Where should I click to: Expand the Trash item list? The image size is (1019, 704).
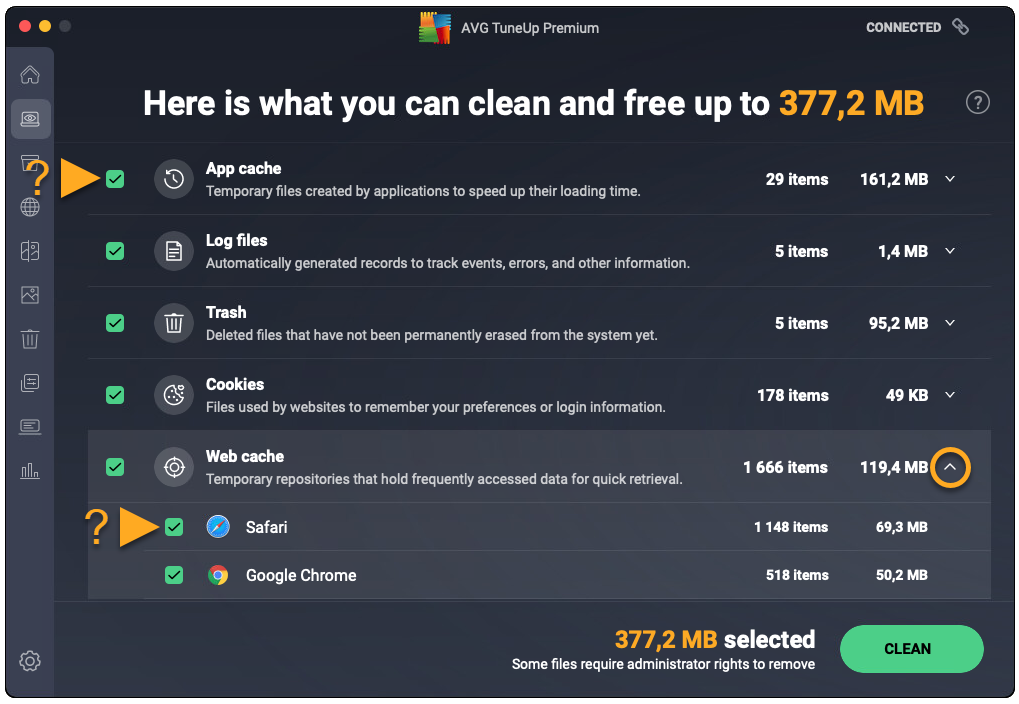tap(950, 324)
